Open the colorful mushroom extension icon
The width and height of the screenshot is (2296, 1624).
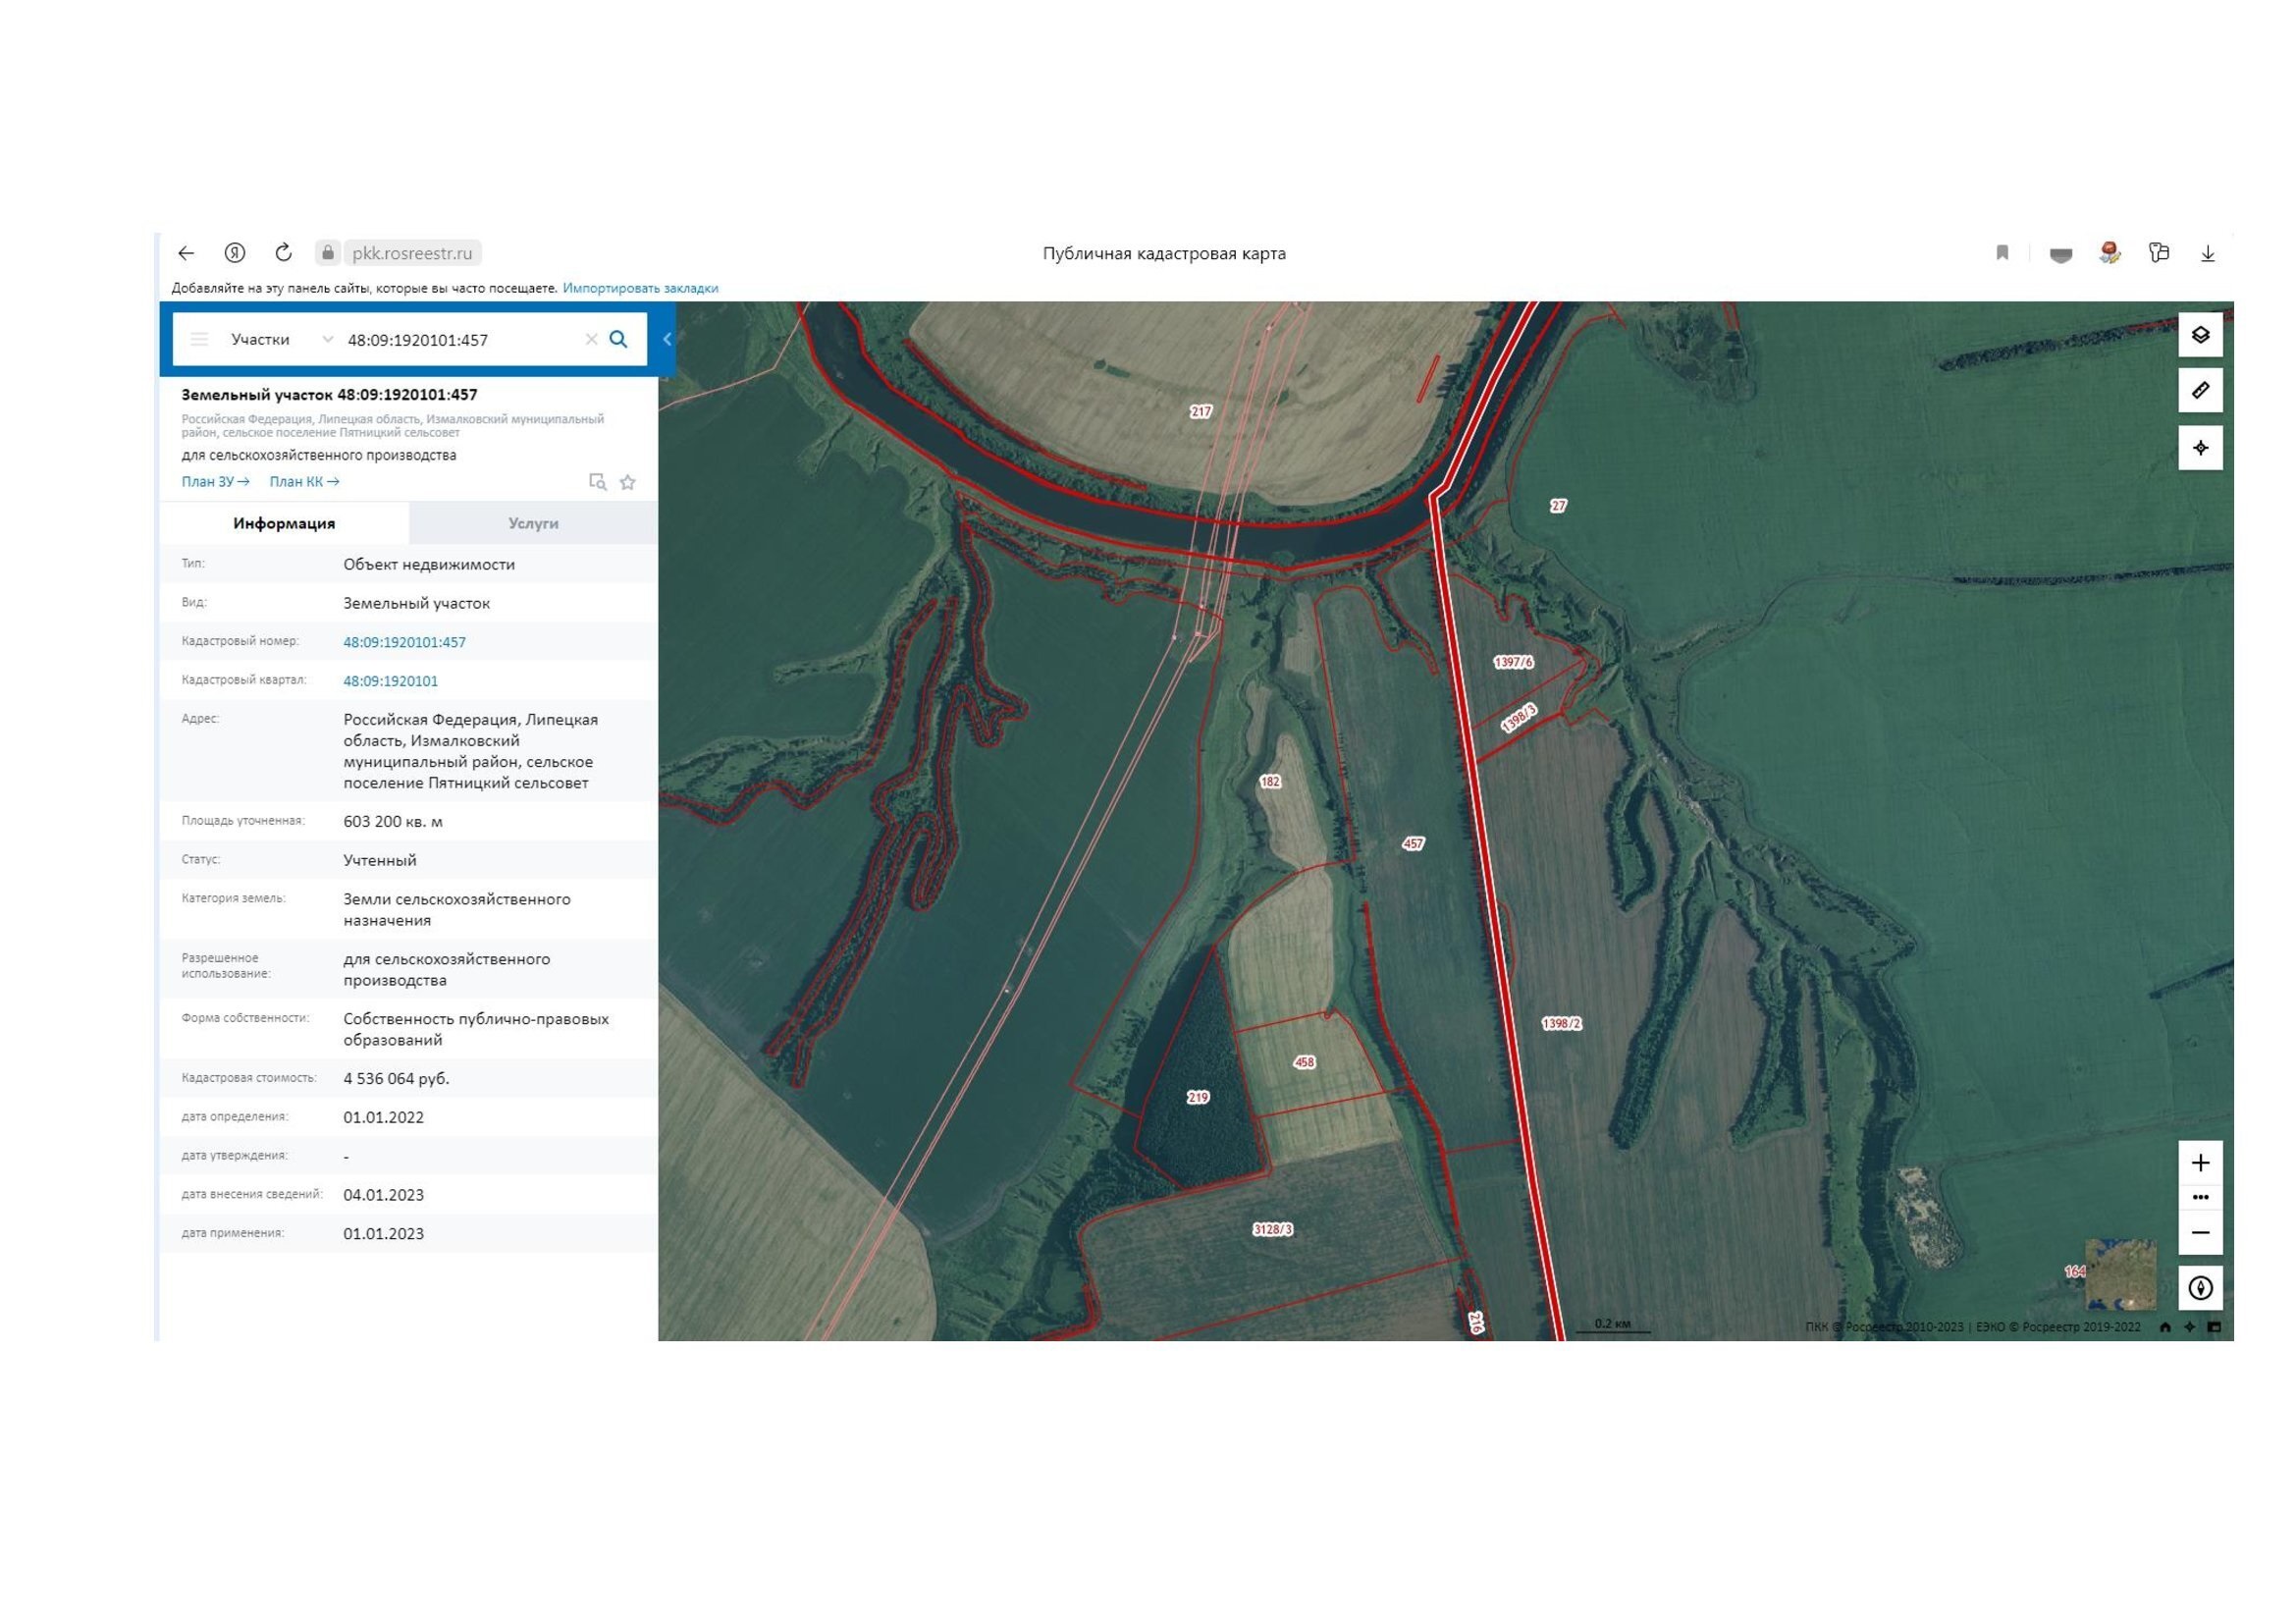(2110, 253)
